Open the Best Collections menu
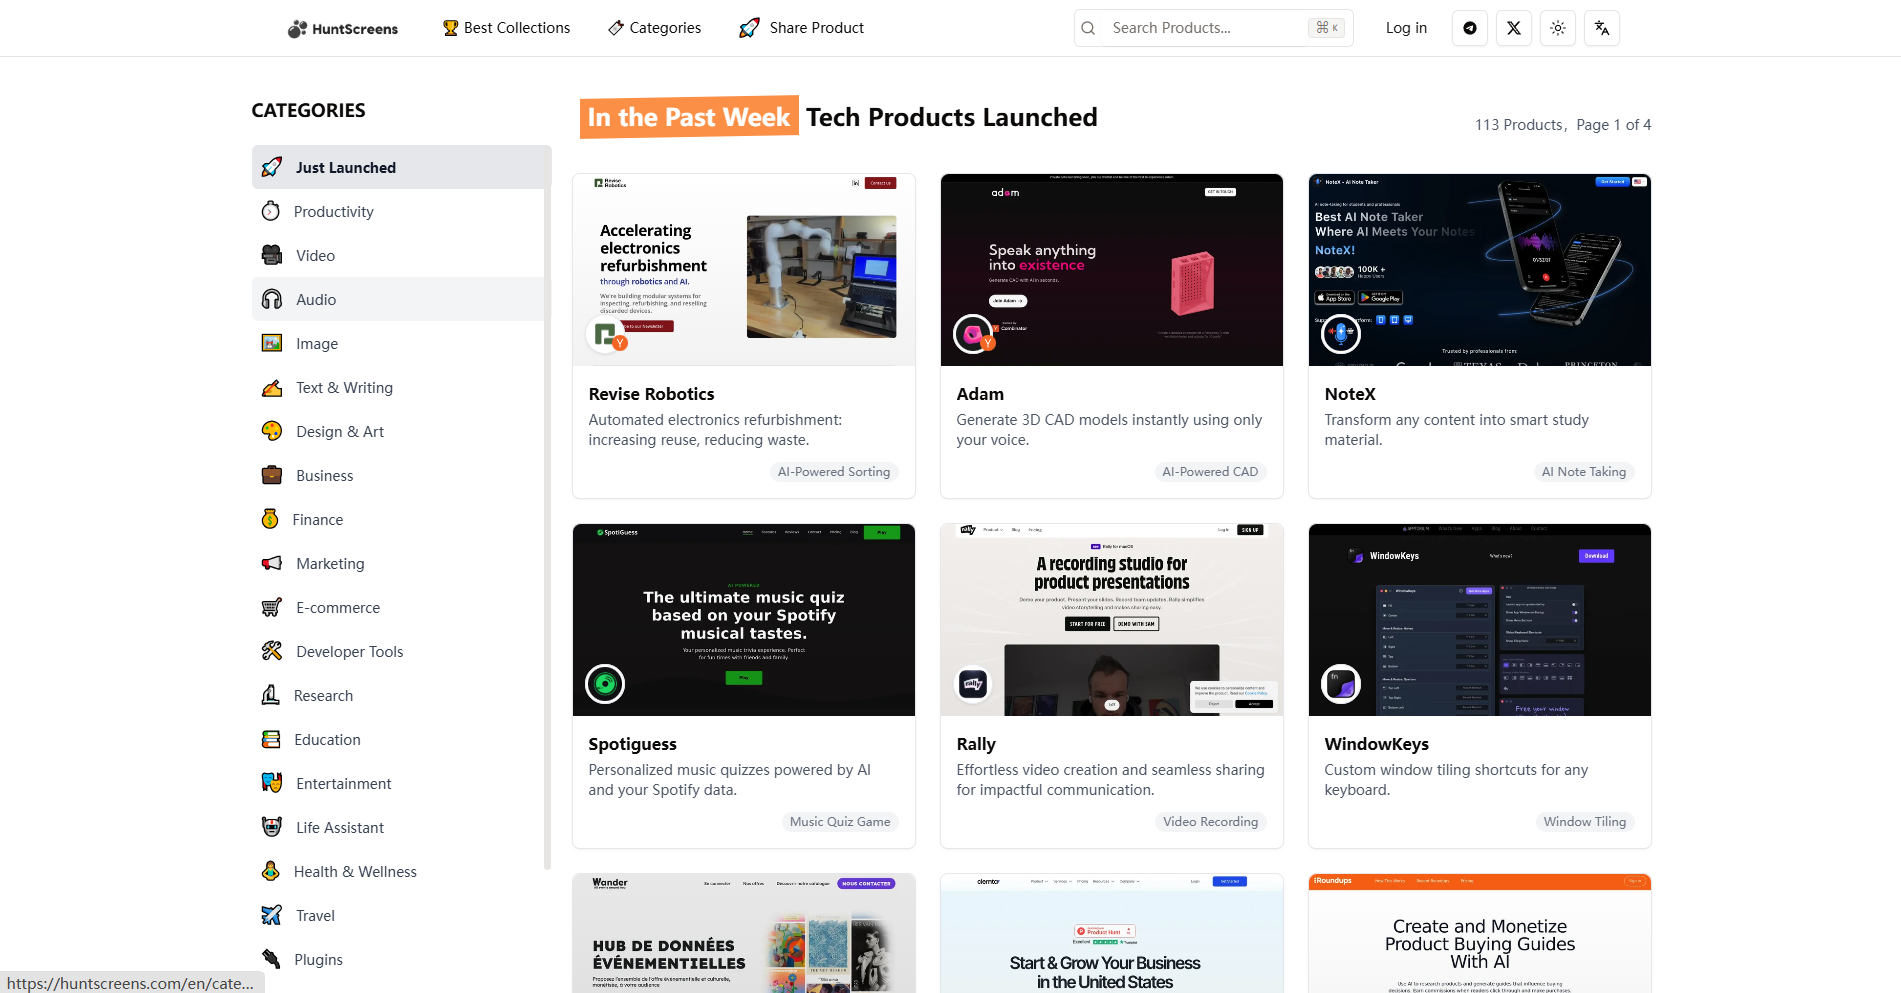Screen dimensions: 1901x993 click(507, 28)
